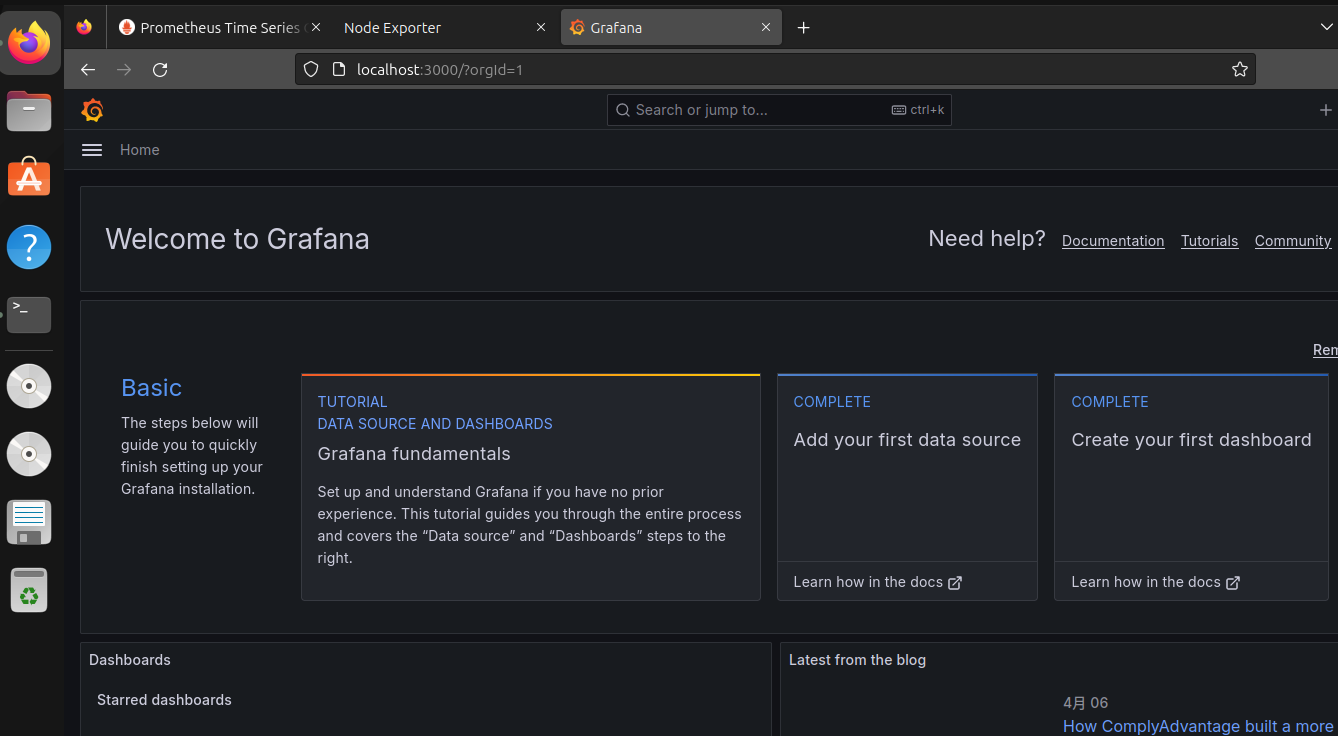Open Ubuntu Software from the dock
1338x736 pixels.
click(x=30, y=178)
